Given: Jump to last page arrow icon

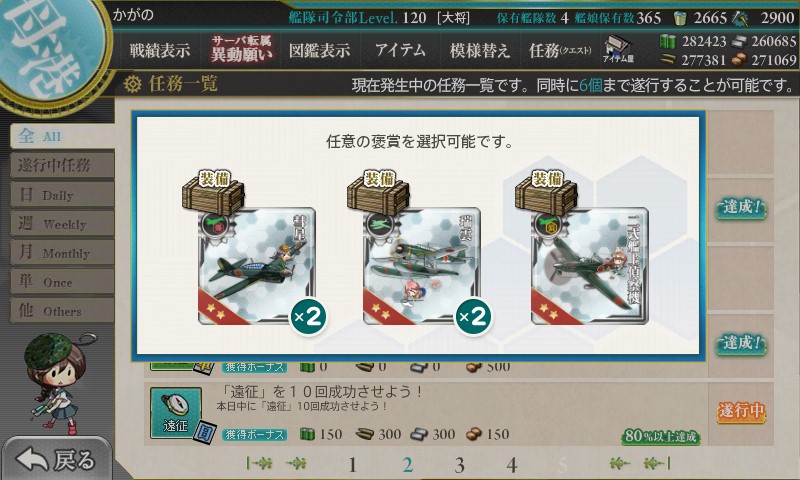Looking at the screenshot, I should click(x=656, y=463).
